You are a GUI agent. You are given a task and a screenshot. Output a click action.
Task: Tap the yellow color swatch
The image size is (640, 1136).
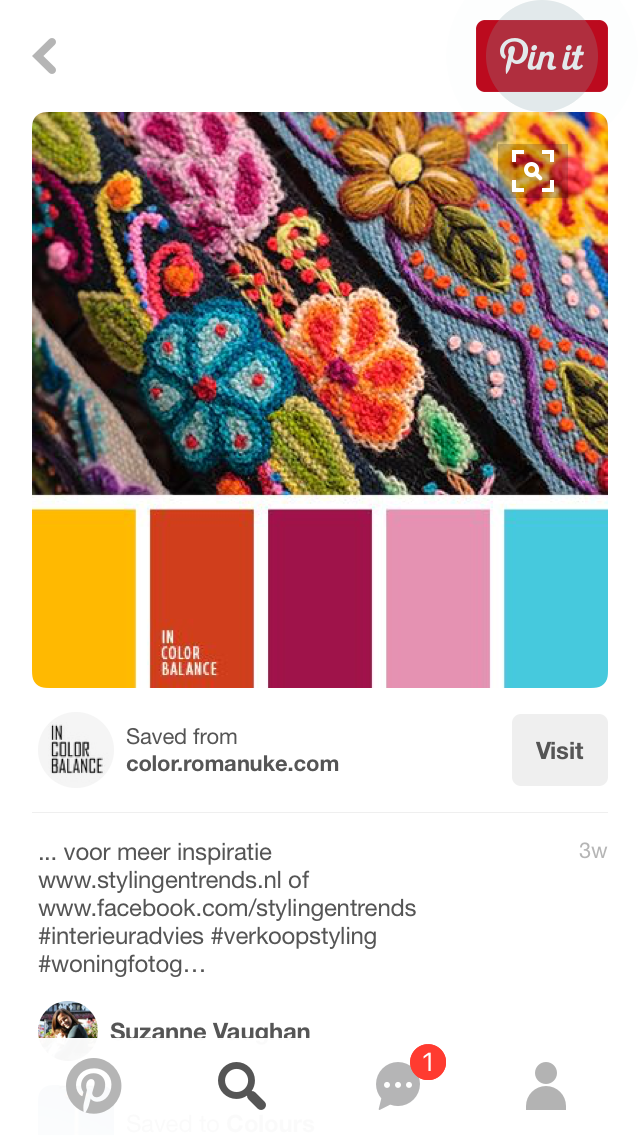click(84, 598)
